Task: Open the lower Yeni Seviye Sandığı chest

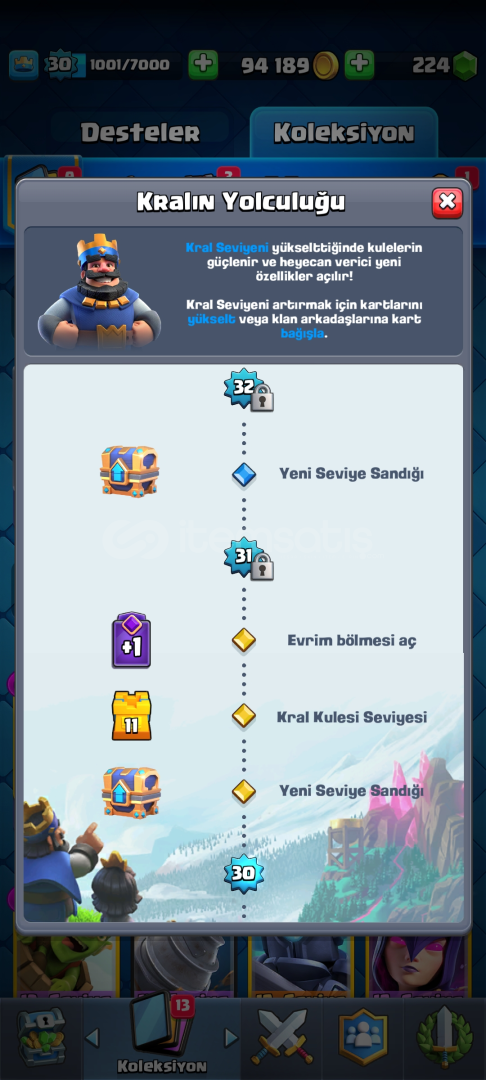Action: [131, 792]
